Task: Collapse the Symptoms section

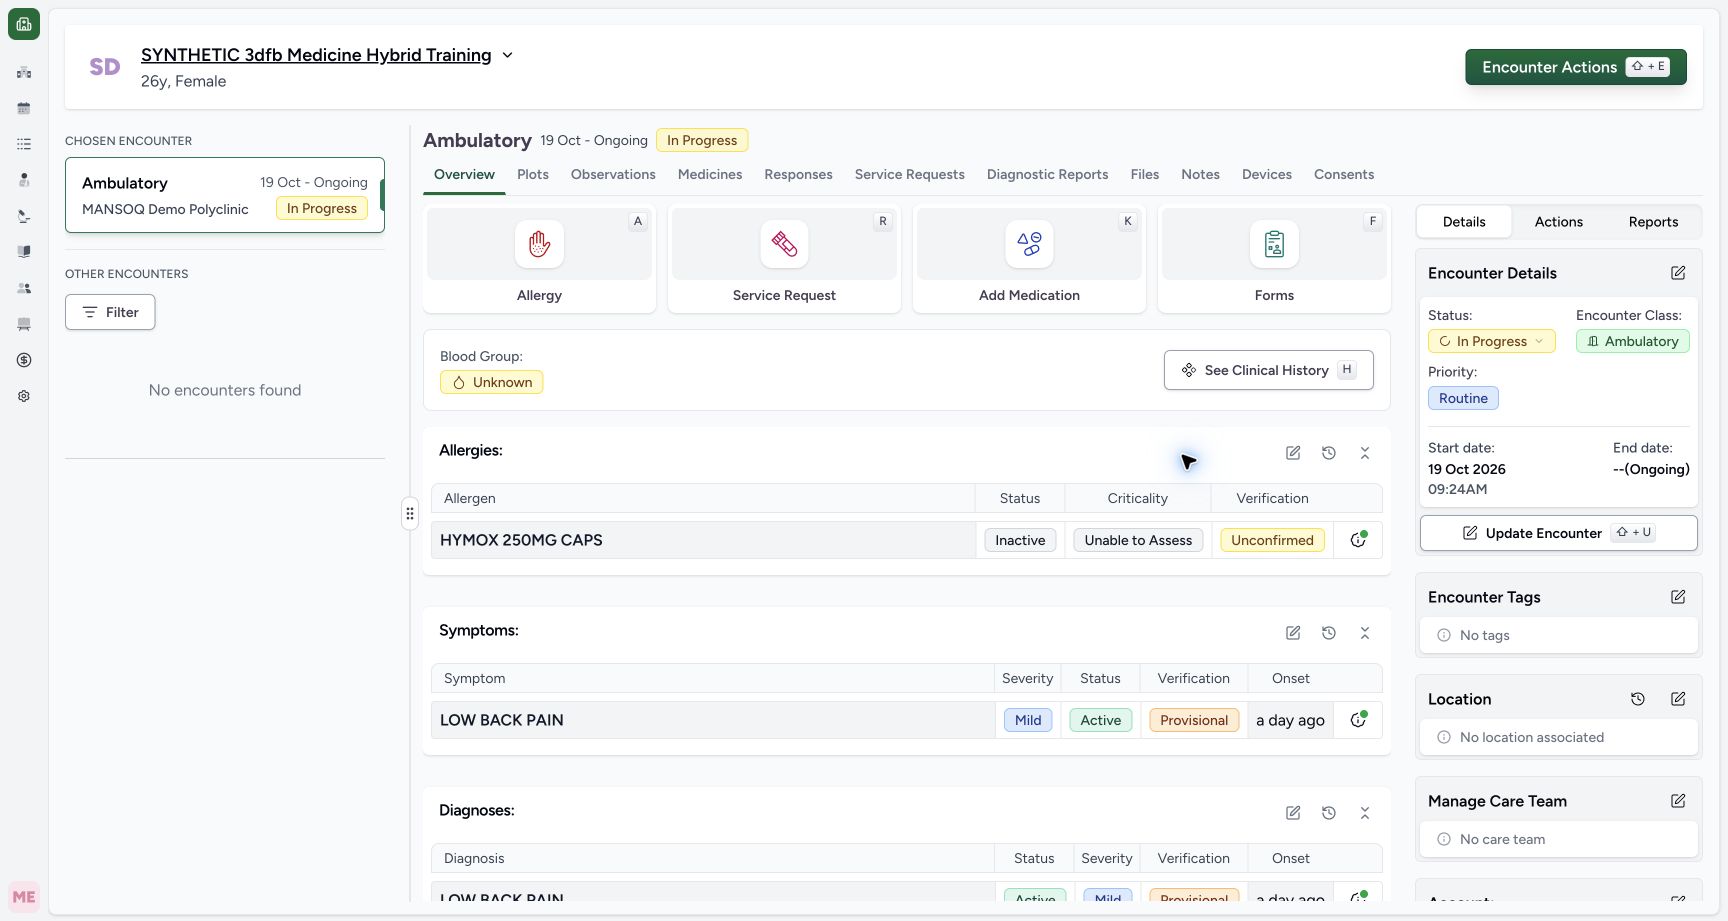Action: (1365, 633)
